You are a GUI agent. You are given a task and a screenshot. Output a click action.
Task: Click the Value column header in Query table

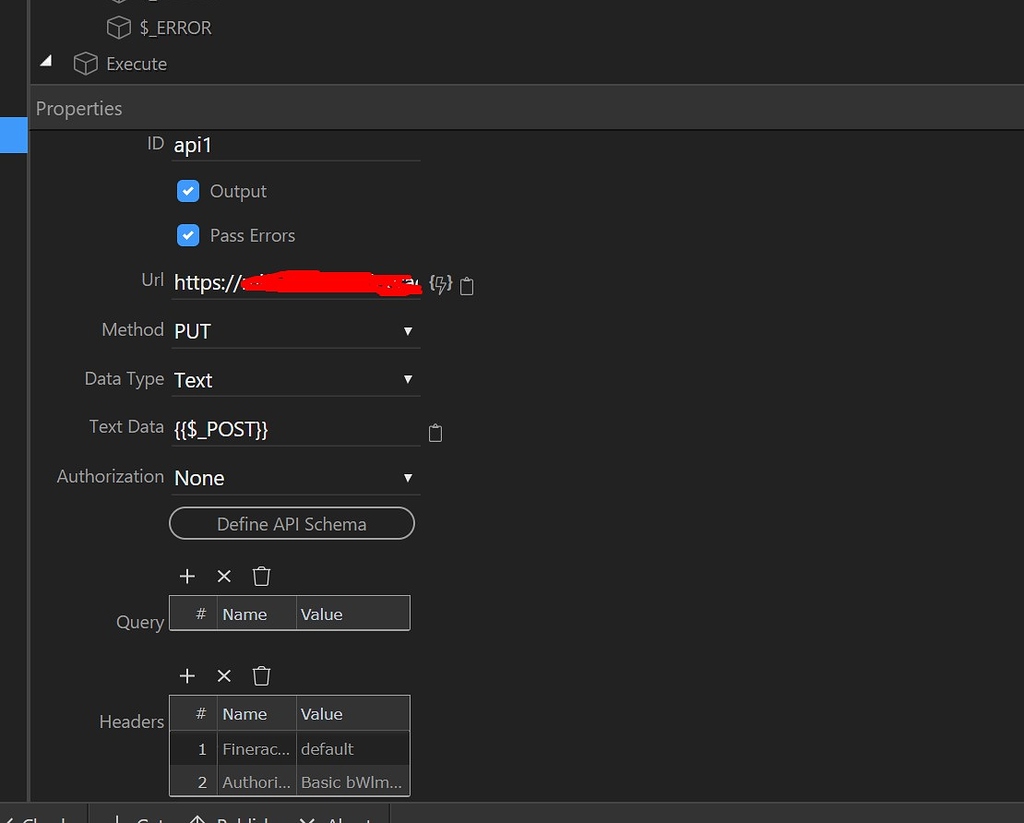point(353,614)
